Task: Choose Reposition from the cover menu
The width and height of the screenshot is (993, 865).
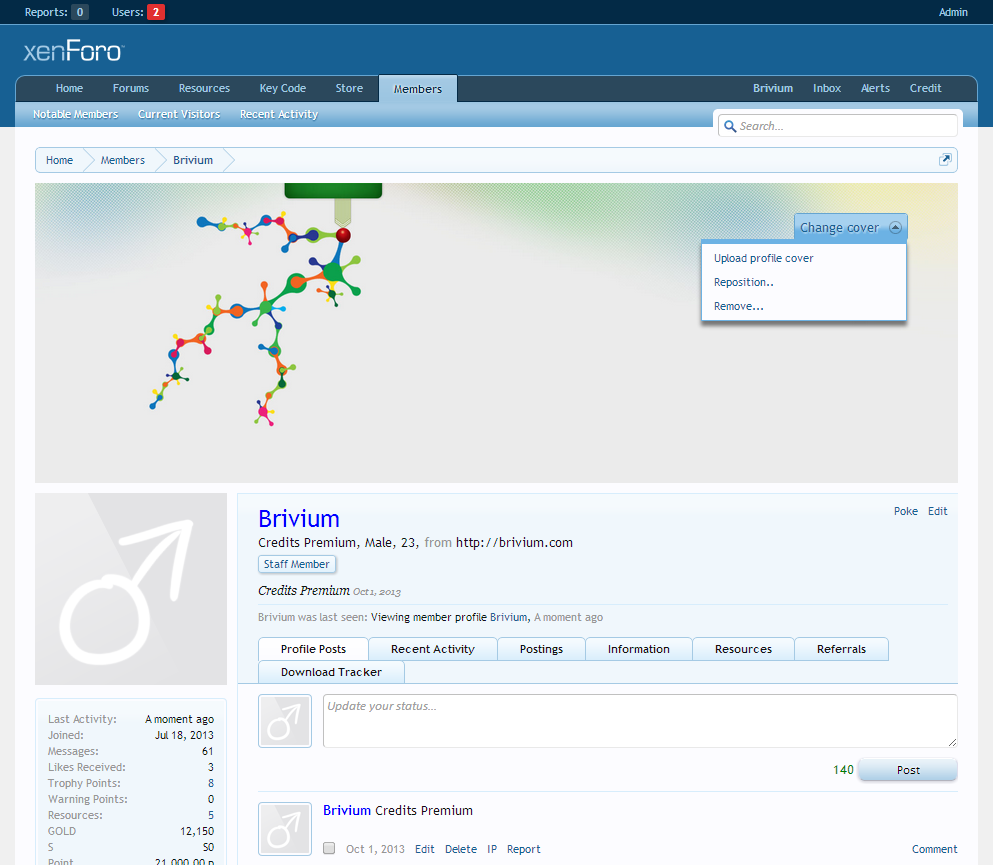Action: pyautogui.click(x=743, y=282)
